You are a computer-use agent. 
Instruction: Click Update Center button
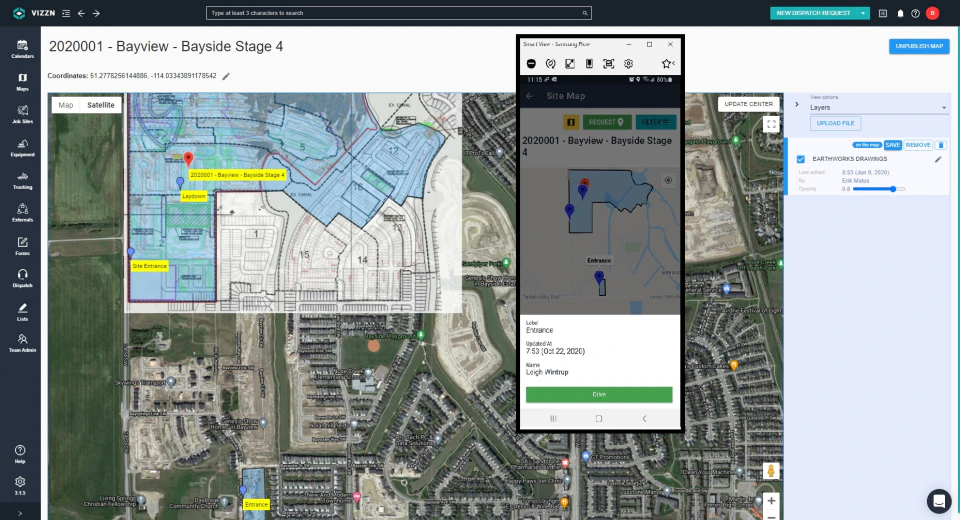click(x=749, y=104)
